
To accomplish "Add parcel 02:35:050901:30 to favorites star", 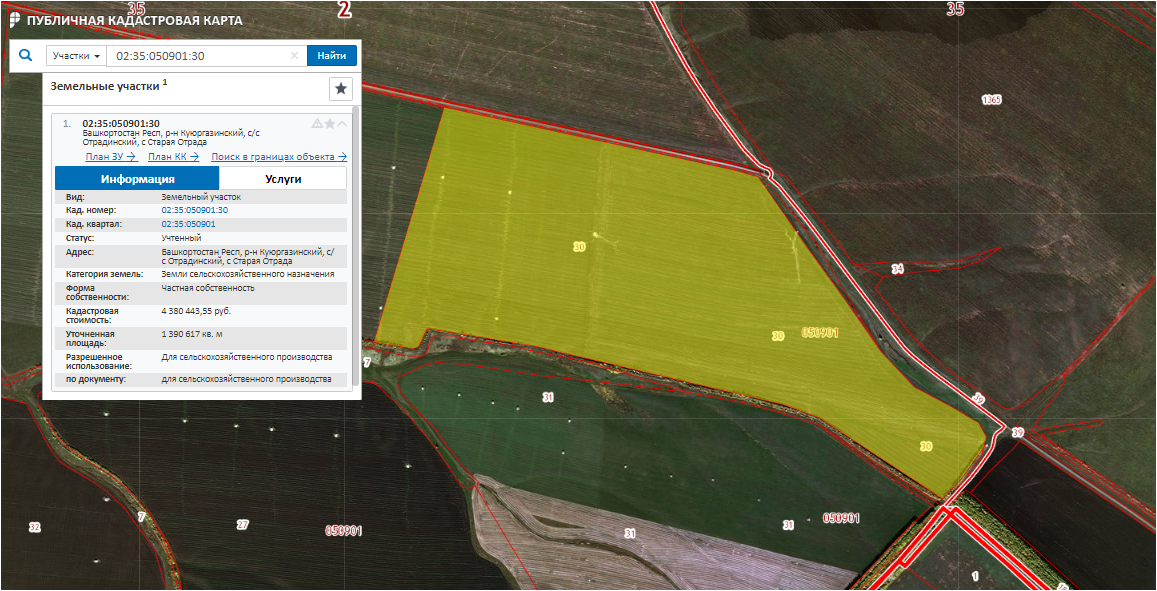I will [x=330, y=124].
